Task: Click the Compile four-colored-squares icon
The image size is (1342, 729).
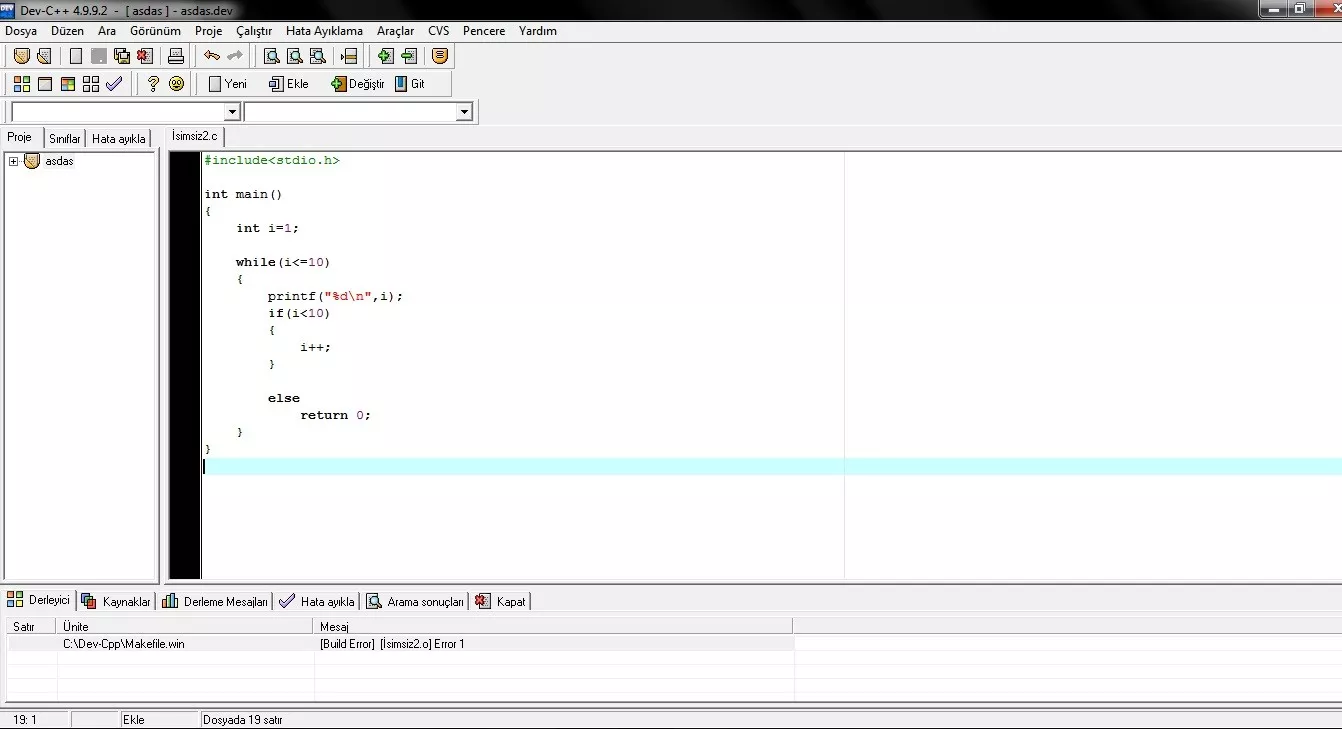Action: point(21,84)
